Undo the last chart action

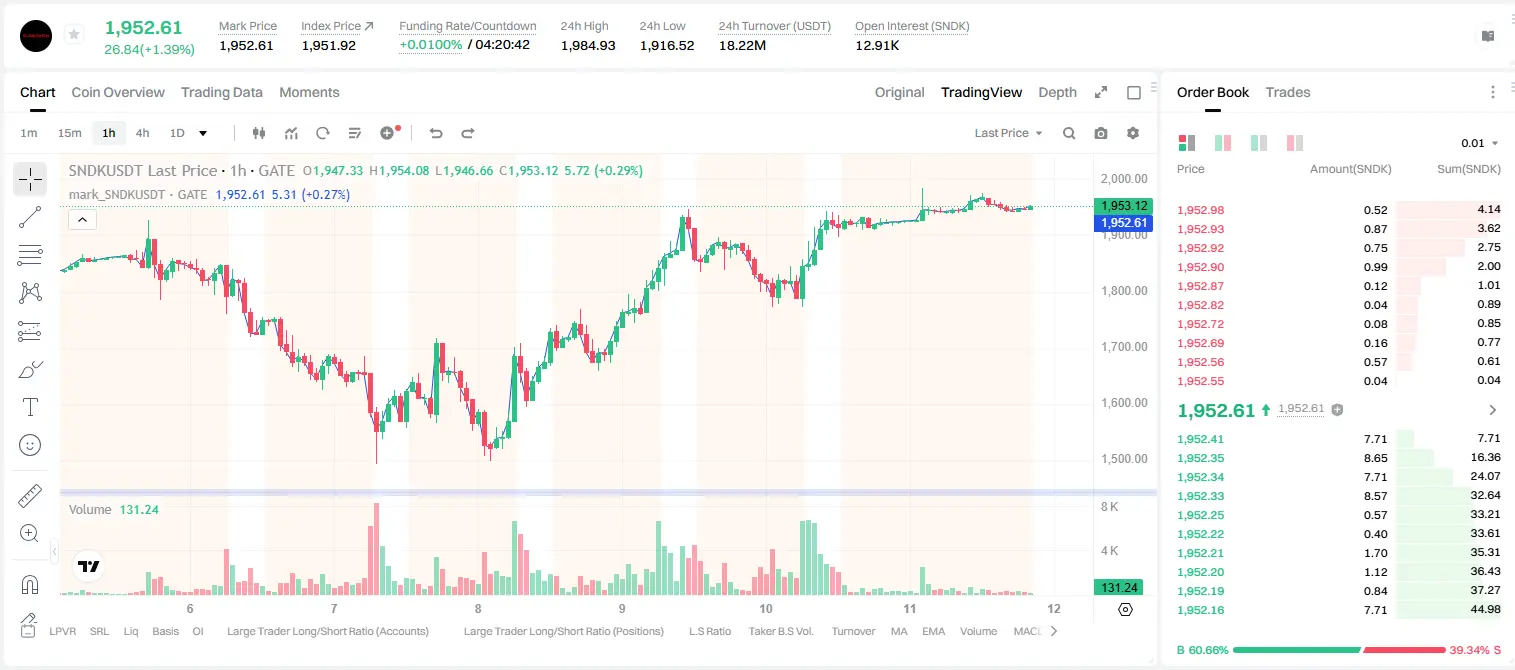435,133
